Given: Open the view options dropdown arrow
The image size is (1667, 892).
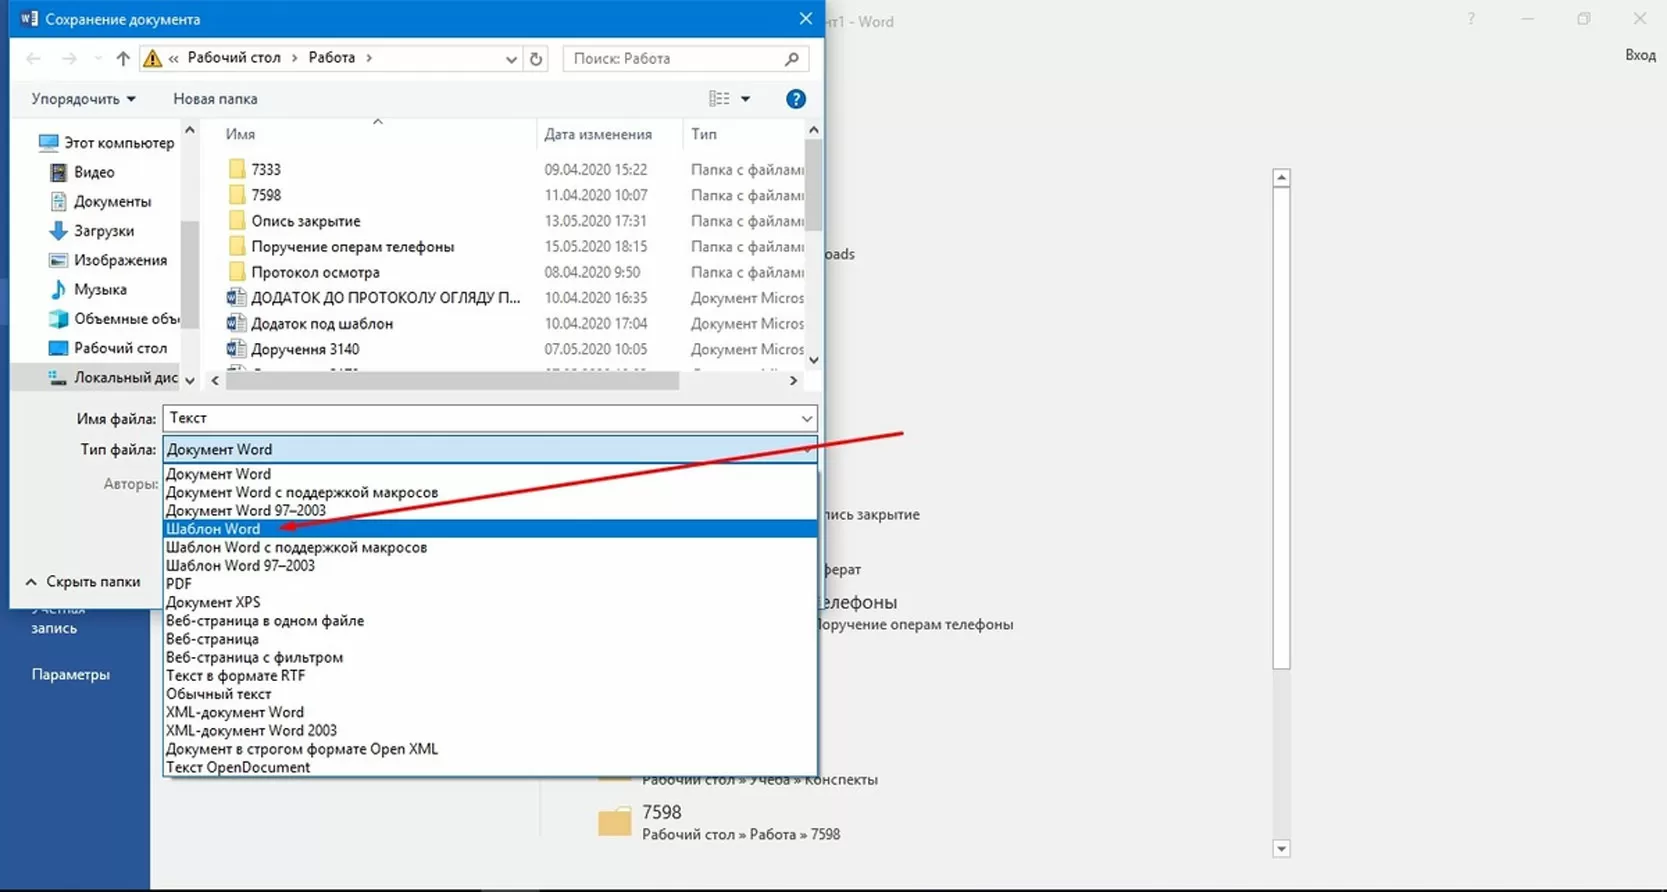Looking at the screenshot, I should [745, 99].
